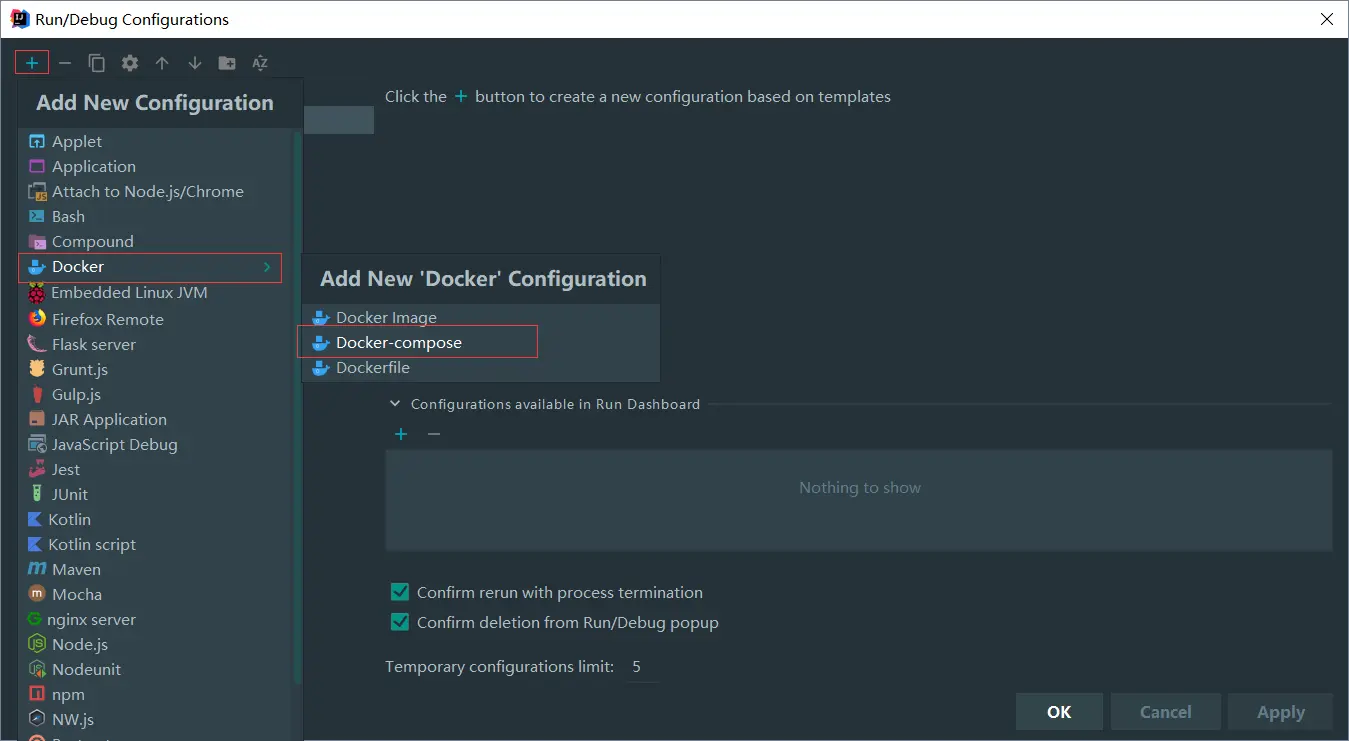Click the Node.js hexagon icon
Viewport: 1349px width, 741px height.
[37, 645]
